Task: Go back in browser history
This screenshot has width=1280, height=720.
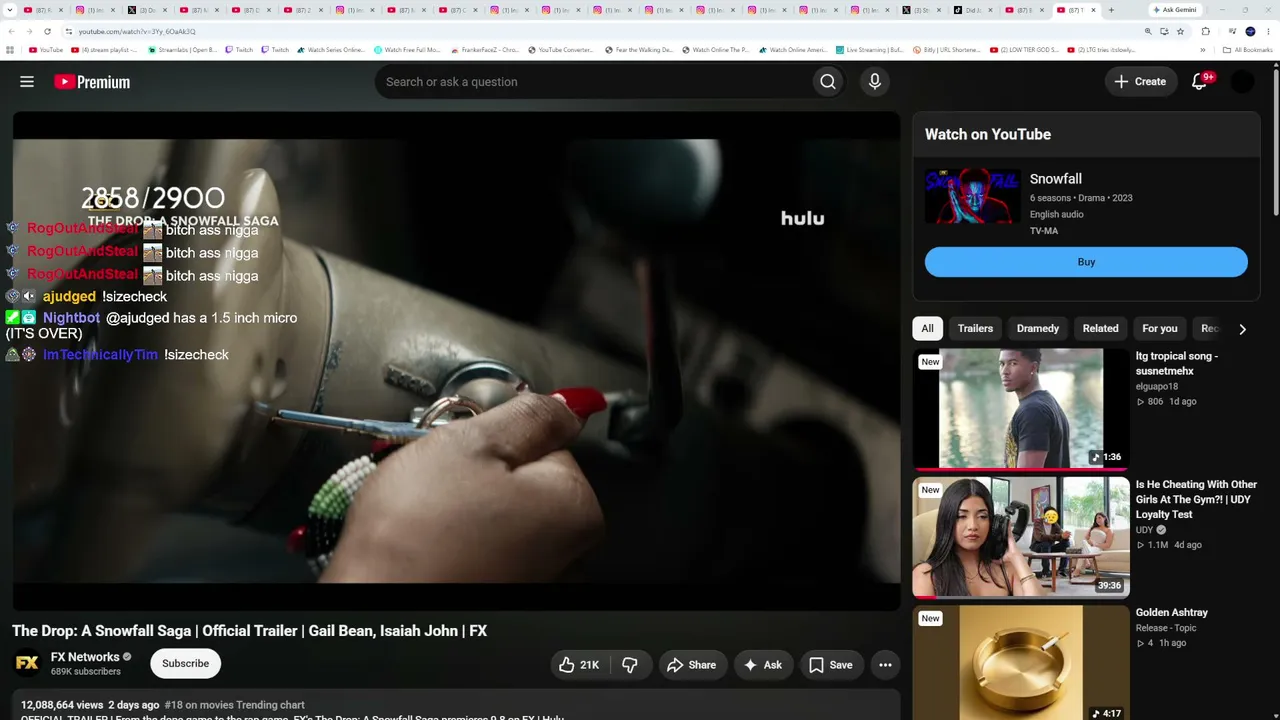Action: [12, 31]
